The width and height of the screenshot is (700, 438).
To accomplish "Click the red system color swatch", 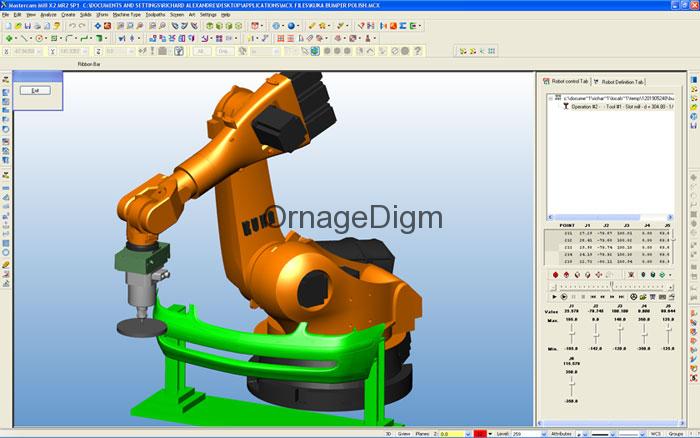I will 480,434.
